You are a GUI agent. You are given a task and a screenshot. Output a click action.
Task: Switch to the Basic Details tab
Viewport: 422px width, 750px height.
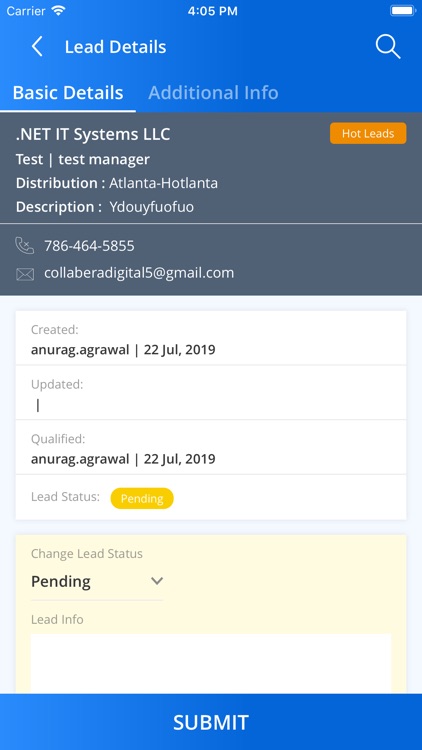point(68,92)
